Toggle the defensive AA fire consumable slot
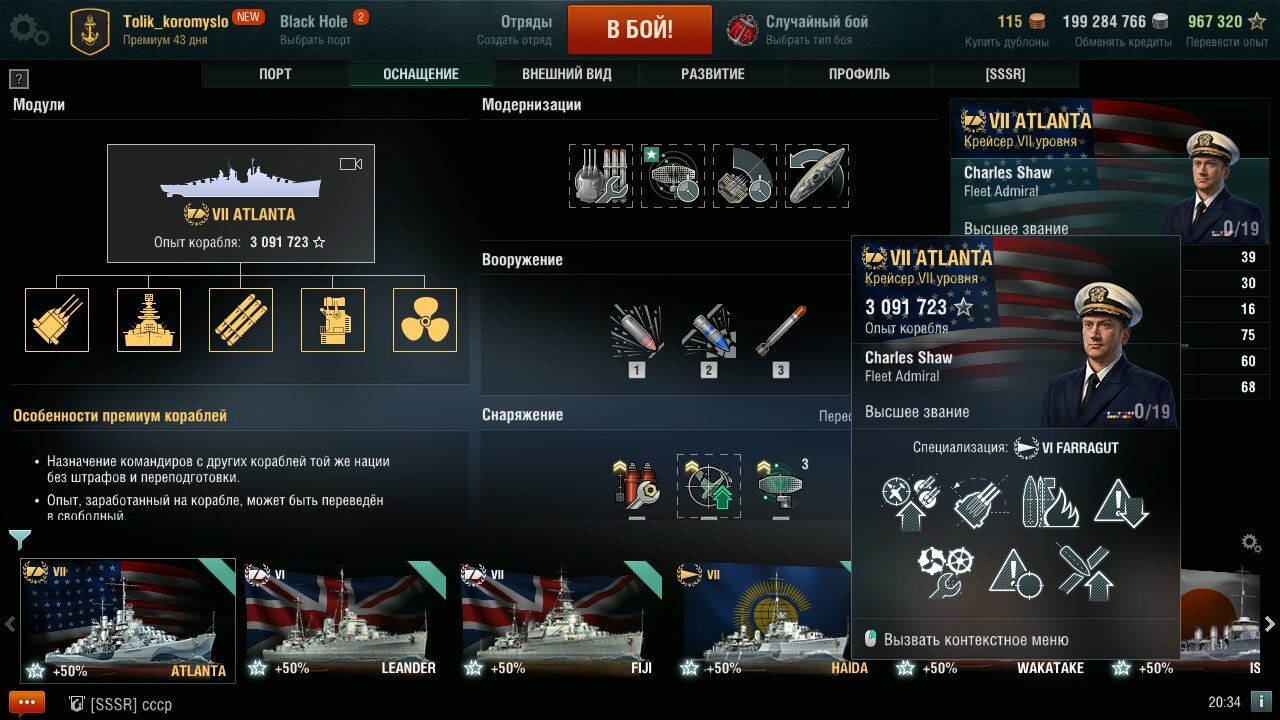This screenshot has width=1280, height=720. click(709, 485)
